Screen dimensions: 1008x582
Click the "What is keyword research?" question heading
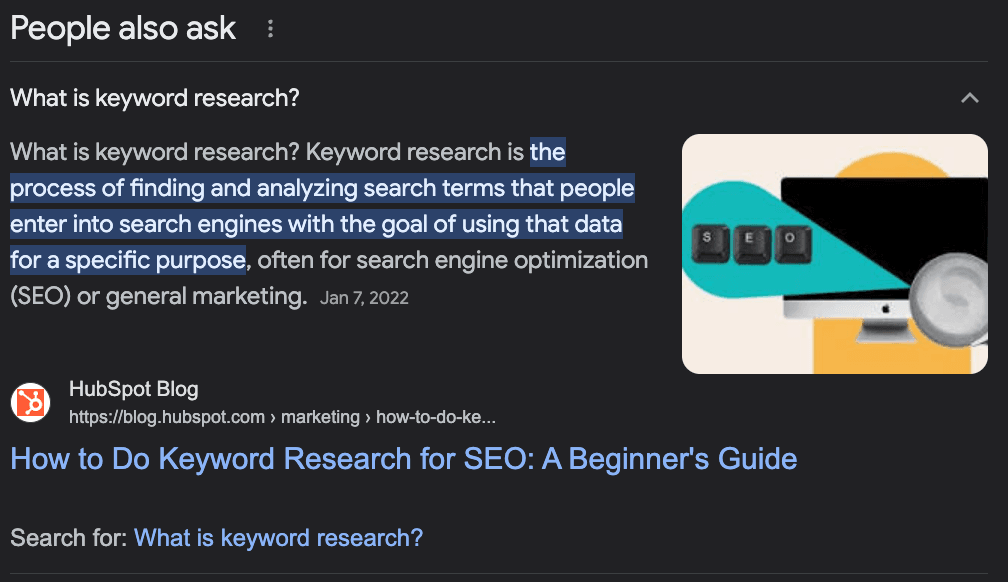coord(155,98)
